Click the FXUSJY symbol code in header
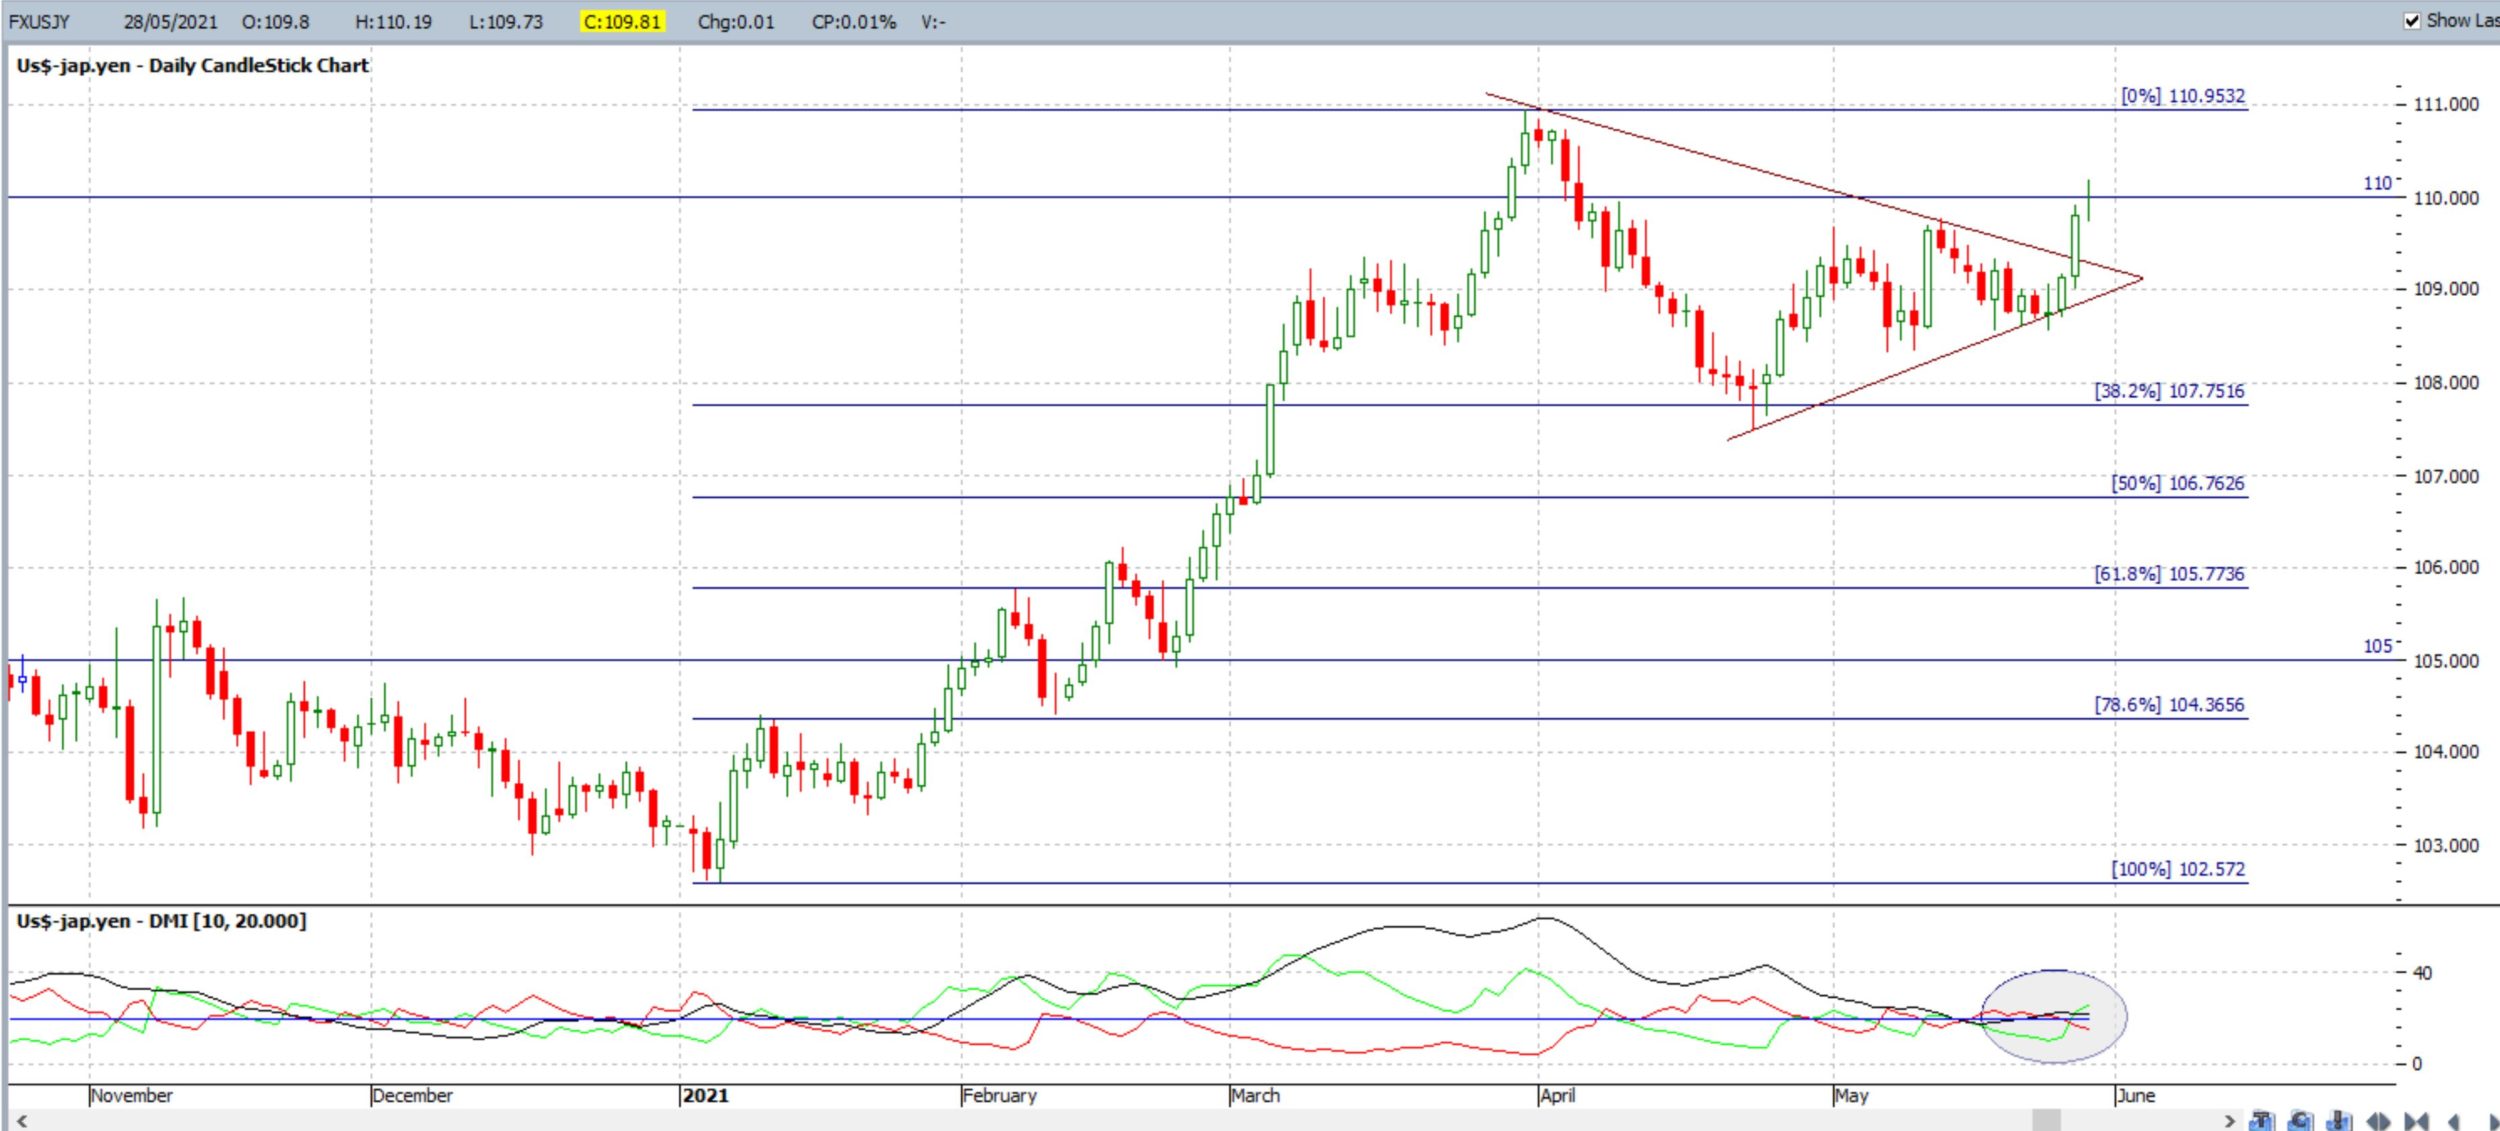This screenshot has width=2500, height=1131. 38,22
